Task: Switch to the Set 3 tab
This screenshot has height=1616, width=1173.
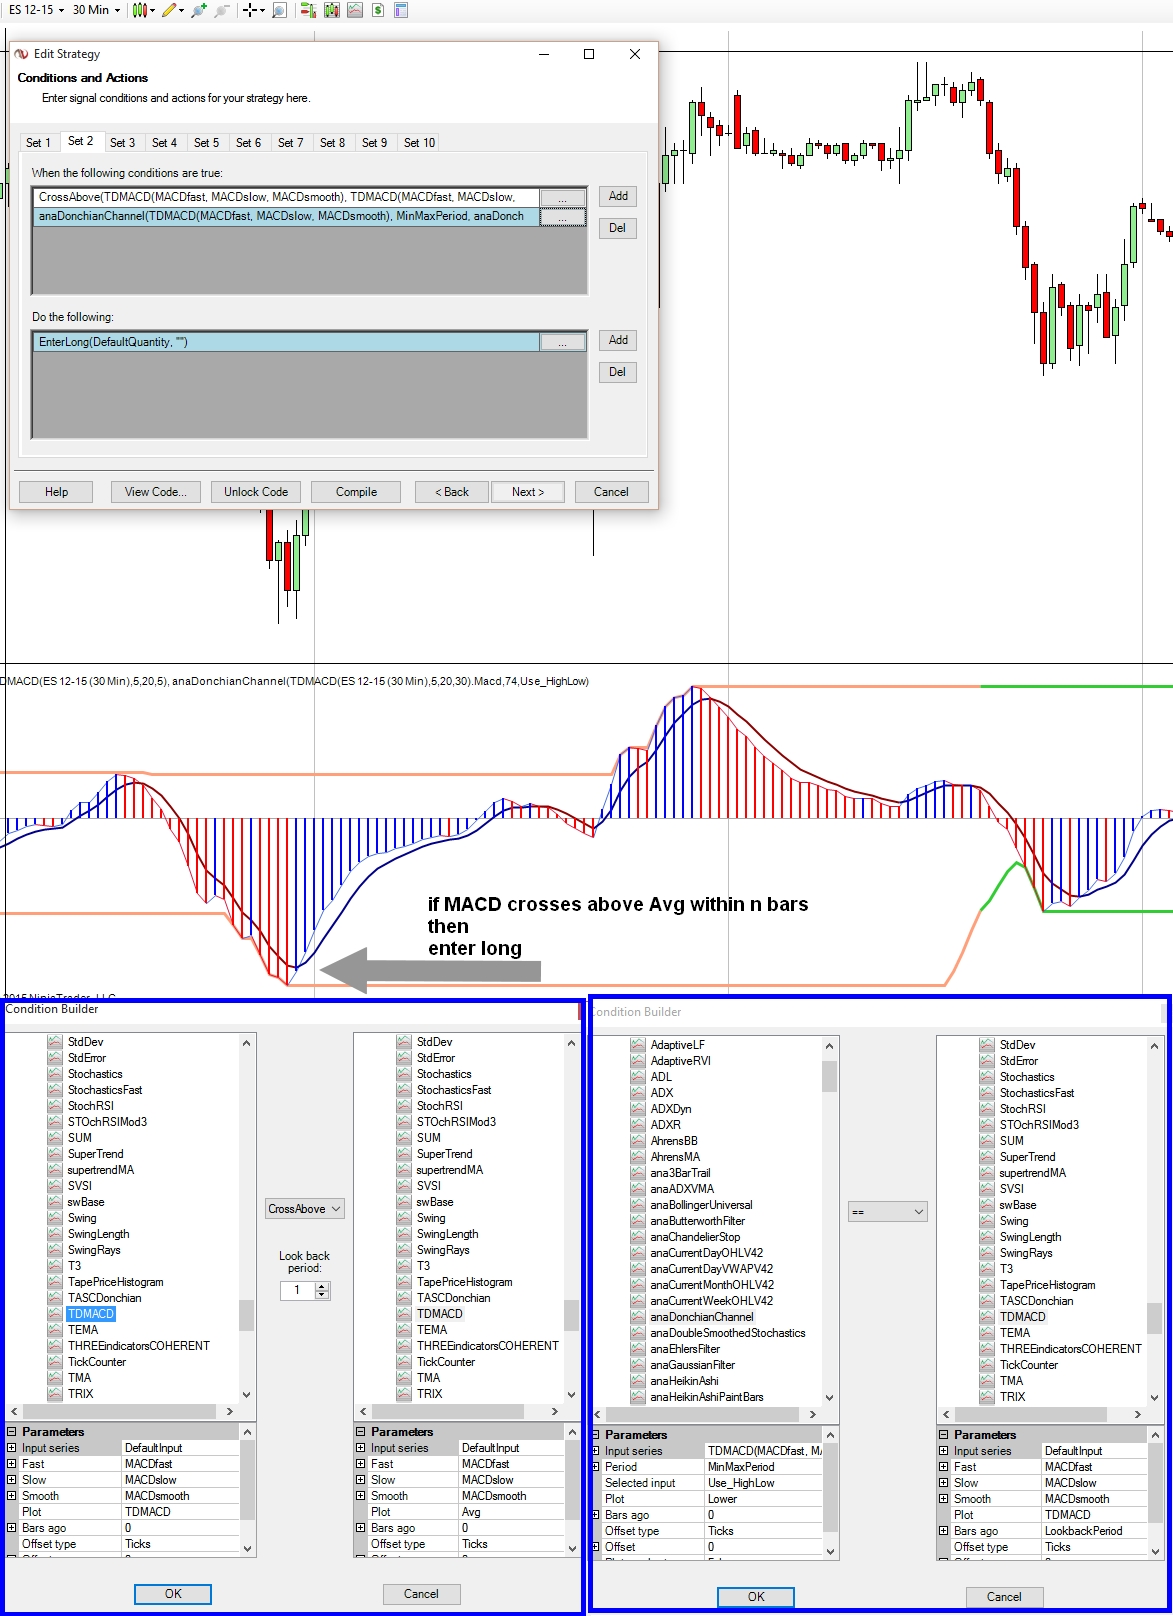Action: [122, 143]
